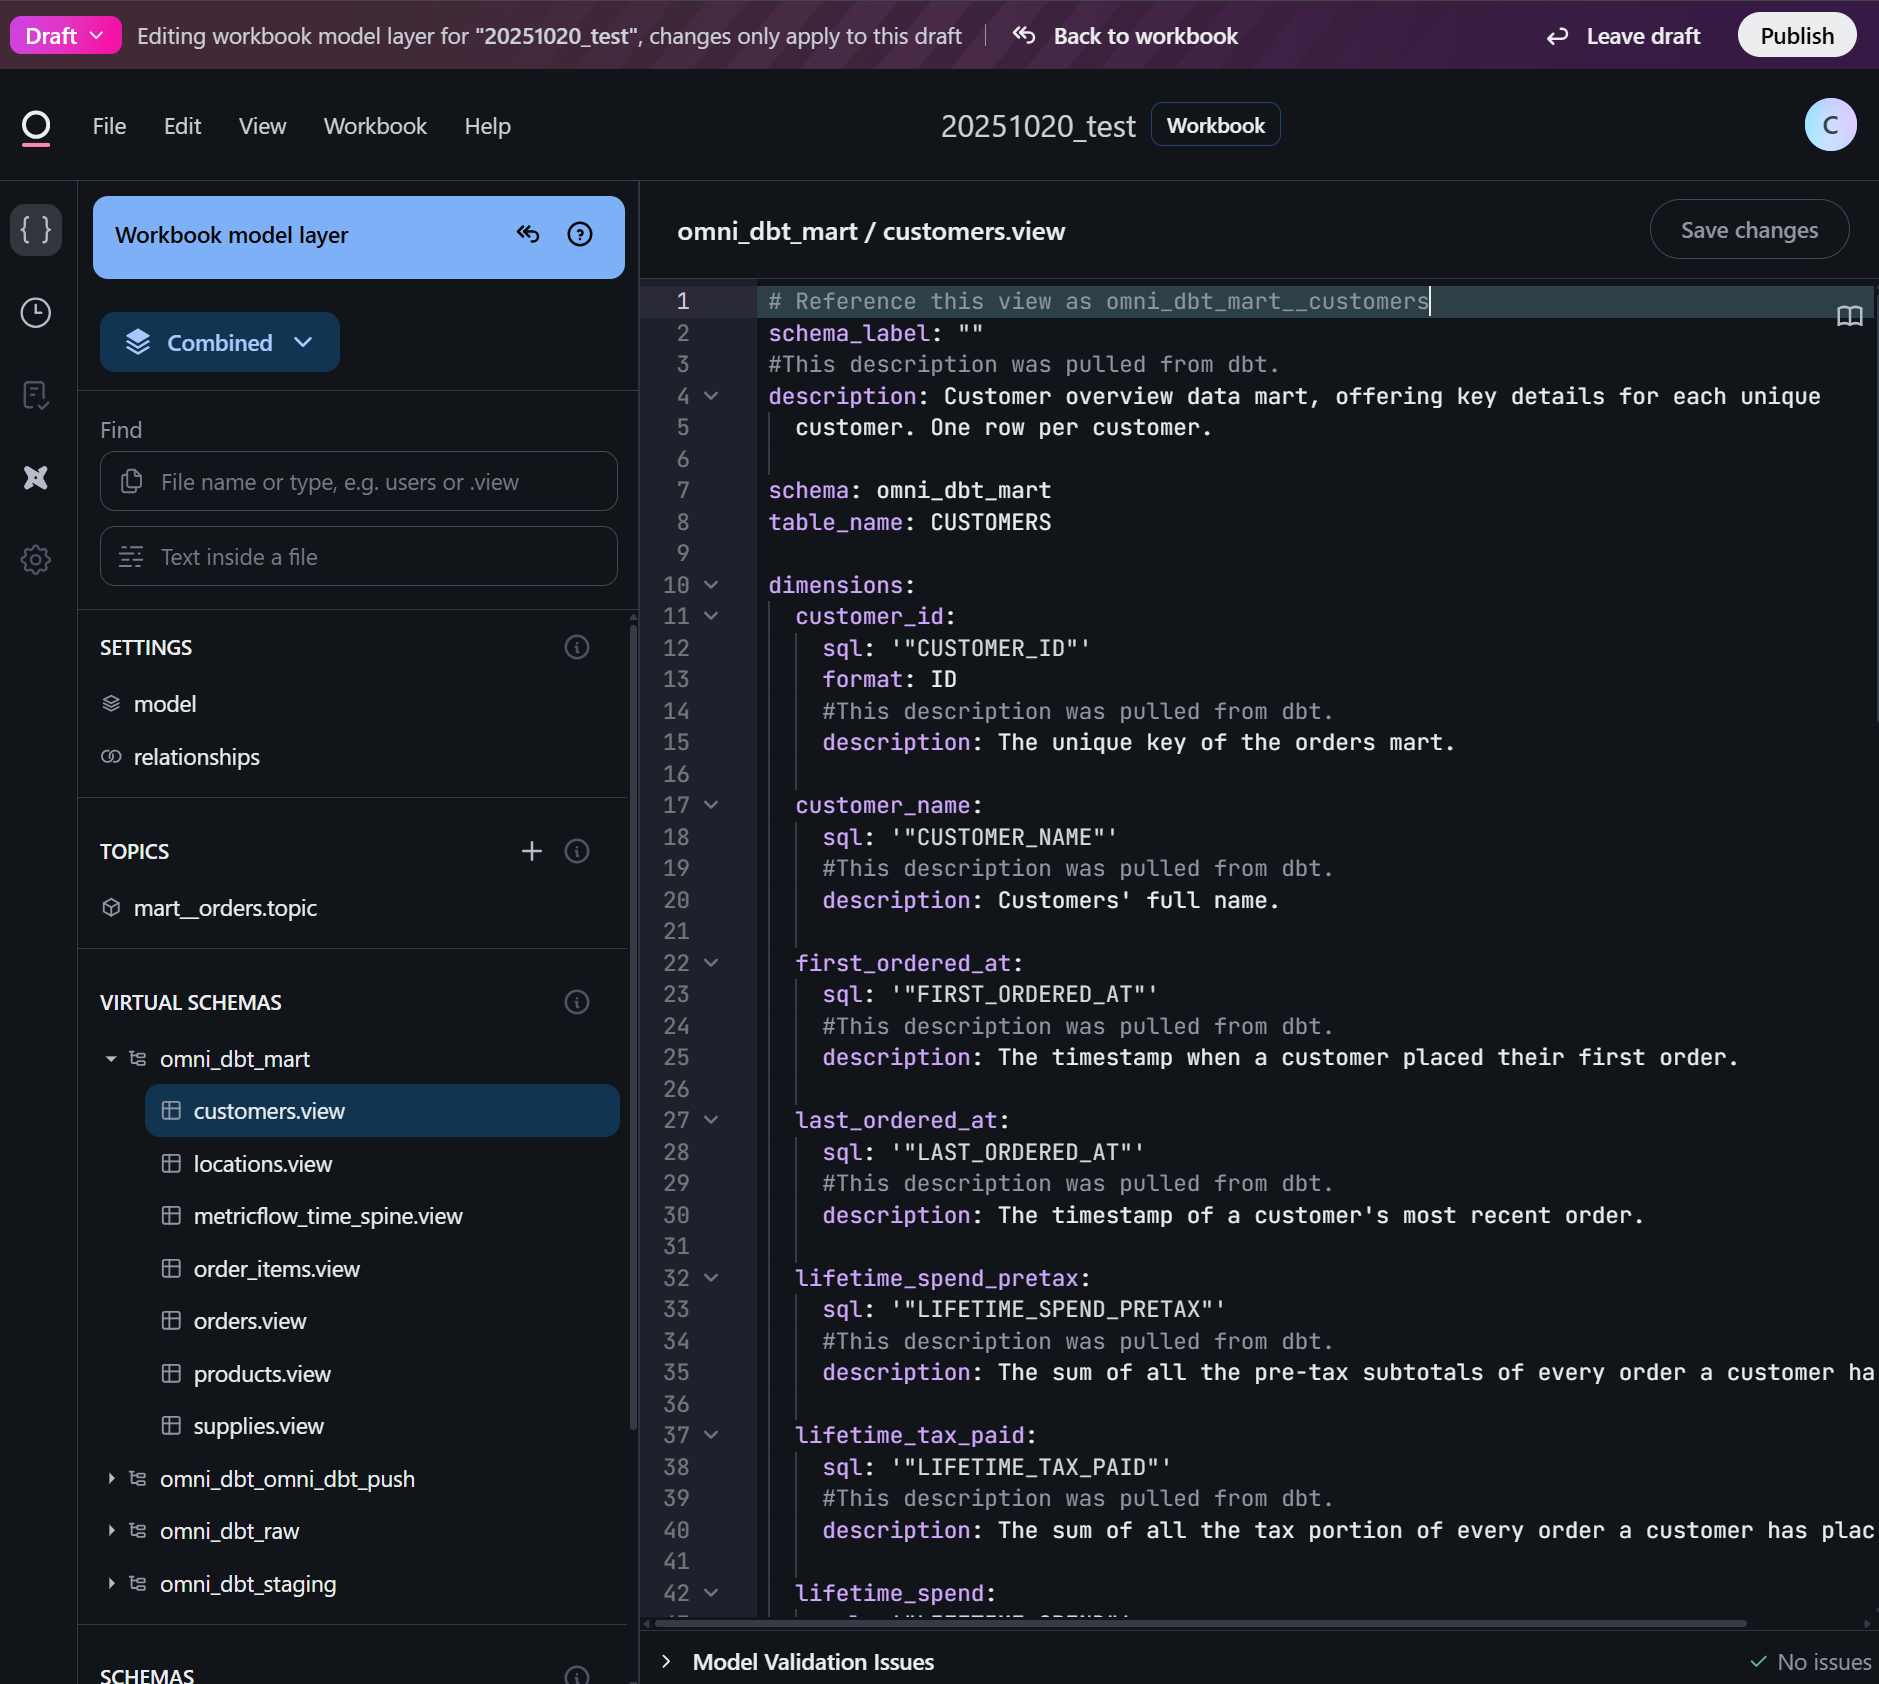Collapse the omni_dbt_mart schema tree
This screenshot has width=1879, height=1684.
111,1059
